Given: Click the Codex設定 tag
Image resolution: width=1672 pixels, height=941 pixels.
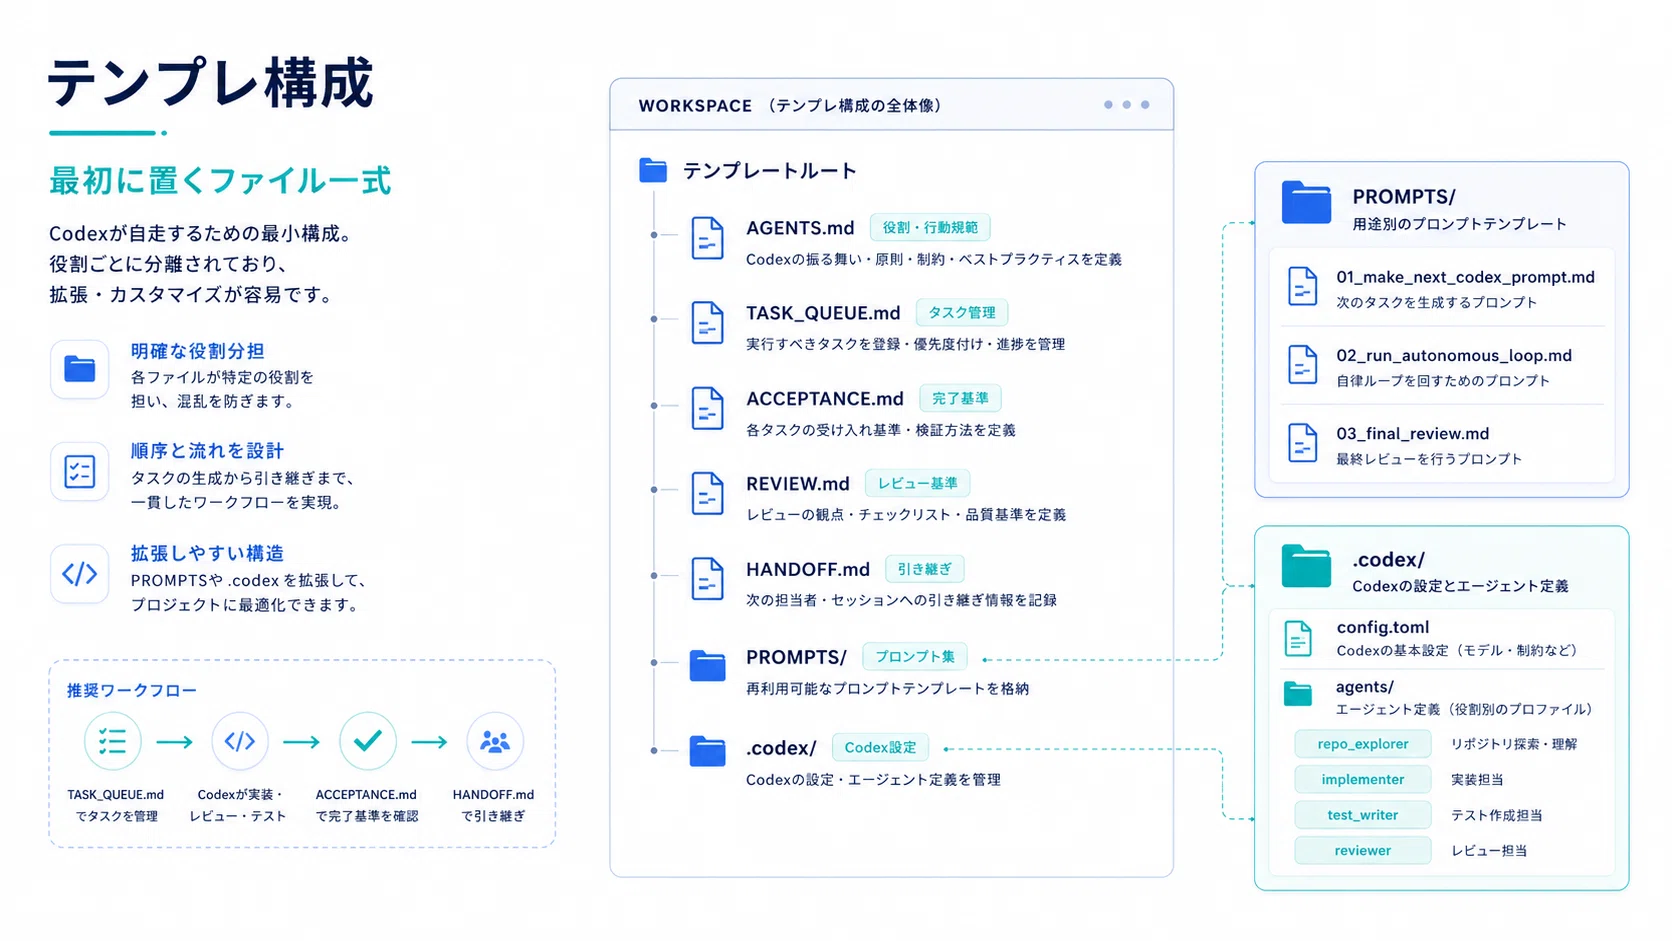Looking at the screenshot, I should [880, 748].
